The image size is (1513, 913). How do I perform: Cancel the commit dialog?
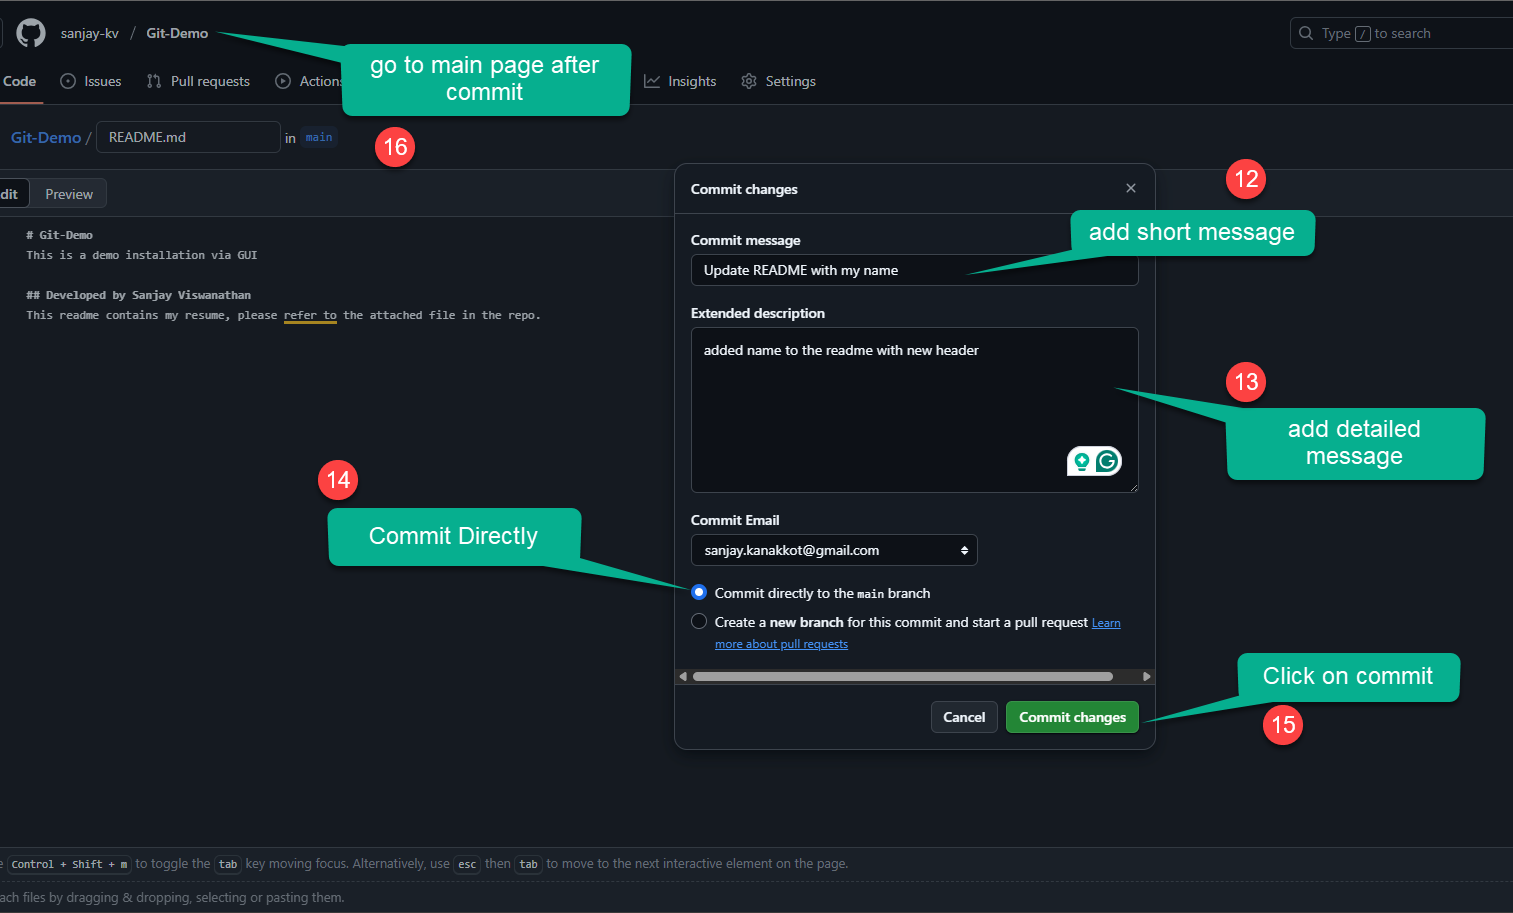tap(963, 717)
